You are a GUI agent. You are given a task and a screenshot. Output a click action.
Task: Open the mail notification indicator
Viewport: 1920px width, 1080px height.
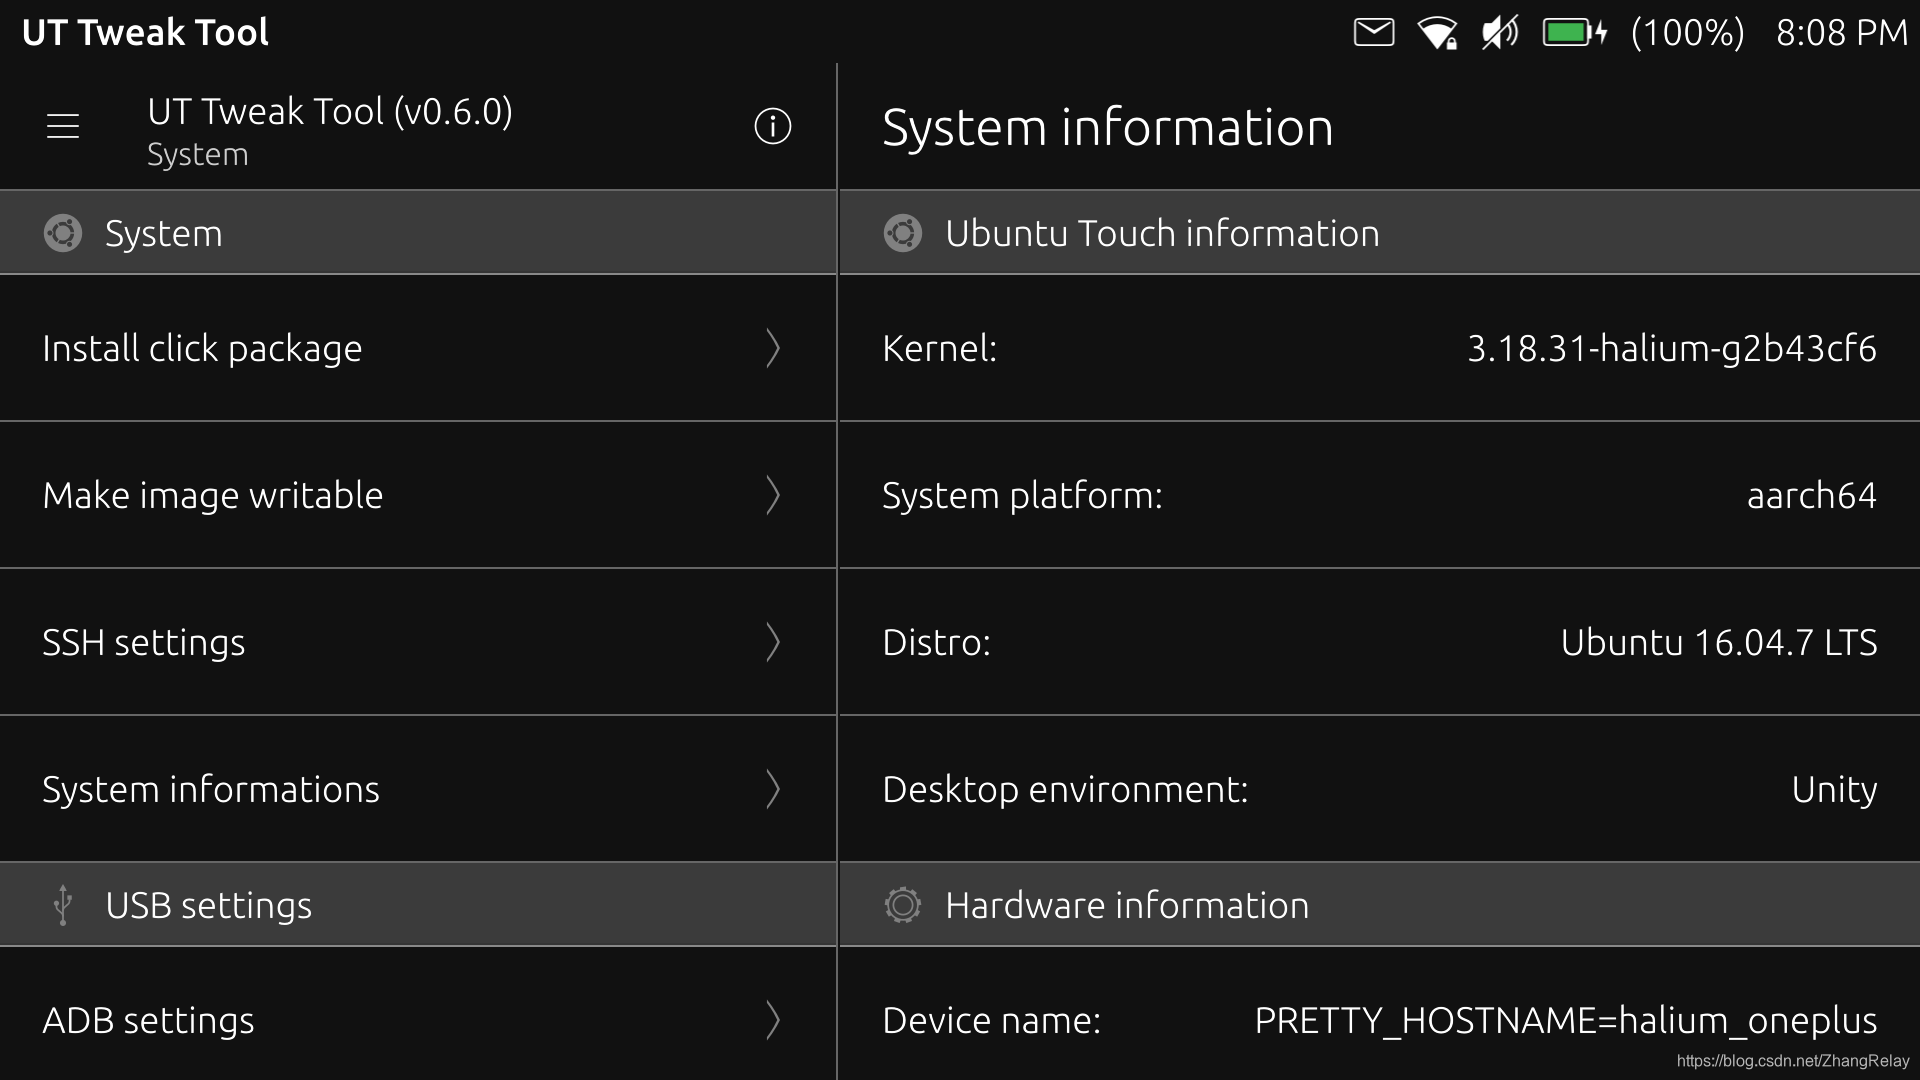1373,32
